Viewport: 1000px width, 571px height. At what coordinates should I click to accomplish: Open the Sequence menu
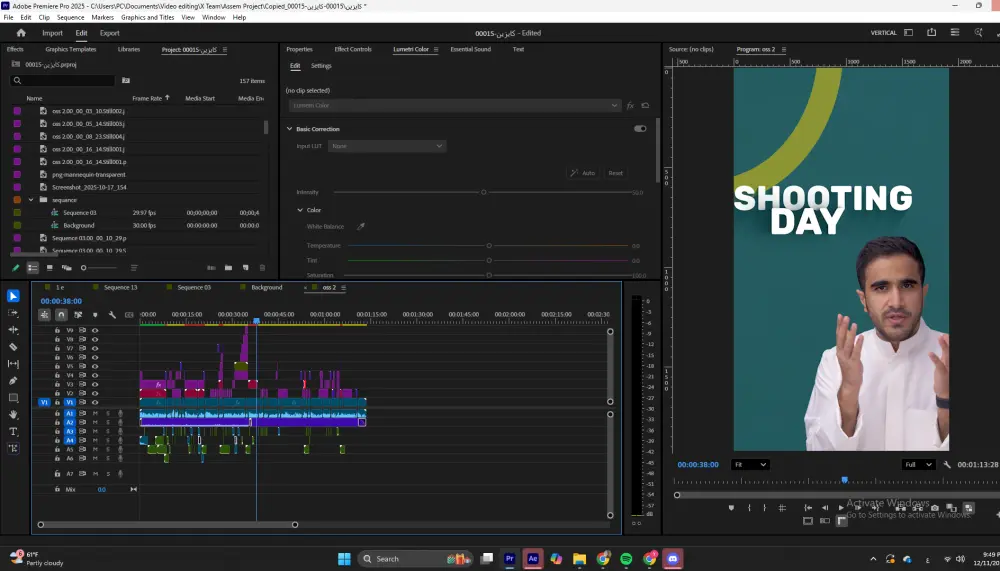point(70,17)
